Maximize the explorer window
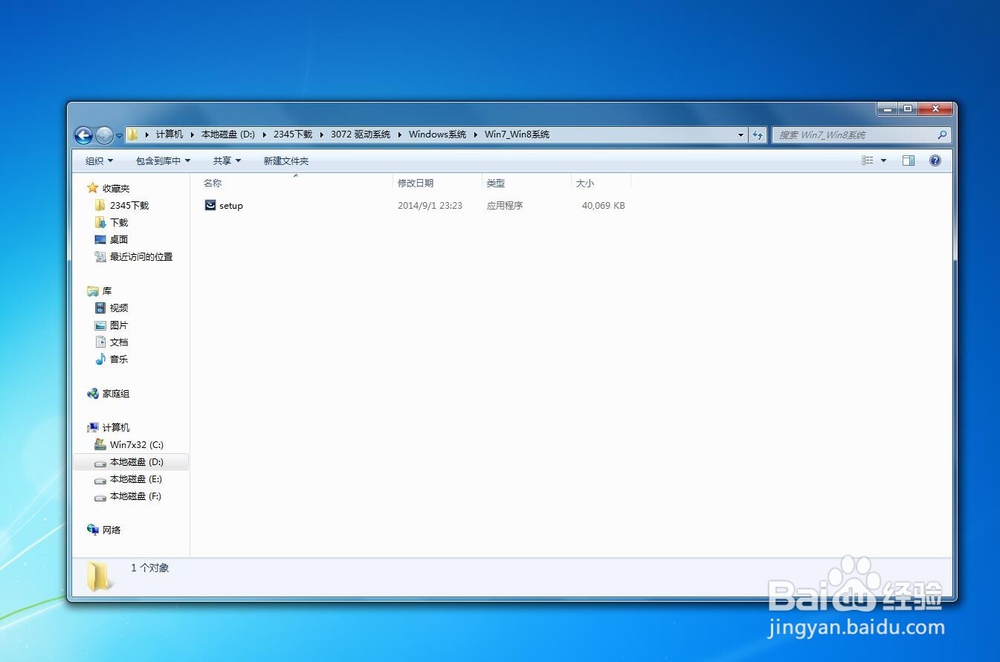This screenshot has width=1000, height=662. [x=908, y=108]
